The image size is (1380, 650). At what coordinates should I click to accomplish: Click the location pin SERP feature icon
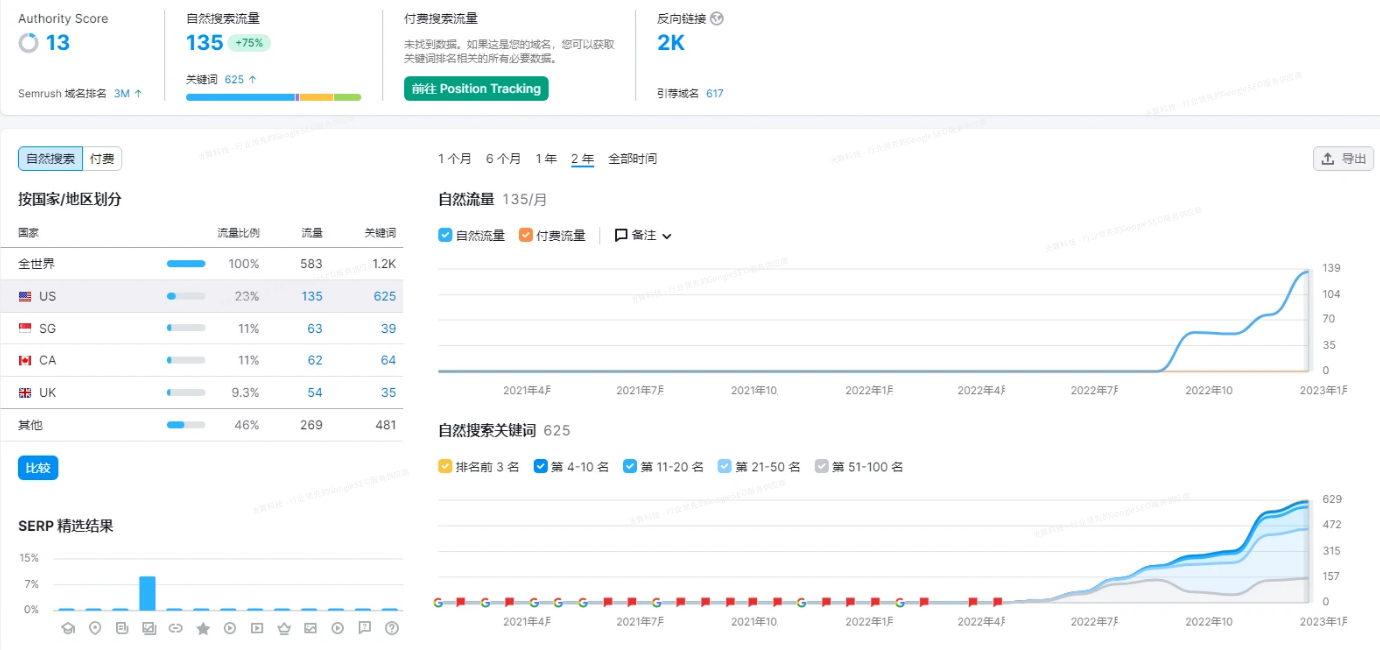pos(95,628)
